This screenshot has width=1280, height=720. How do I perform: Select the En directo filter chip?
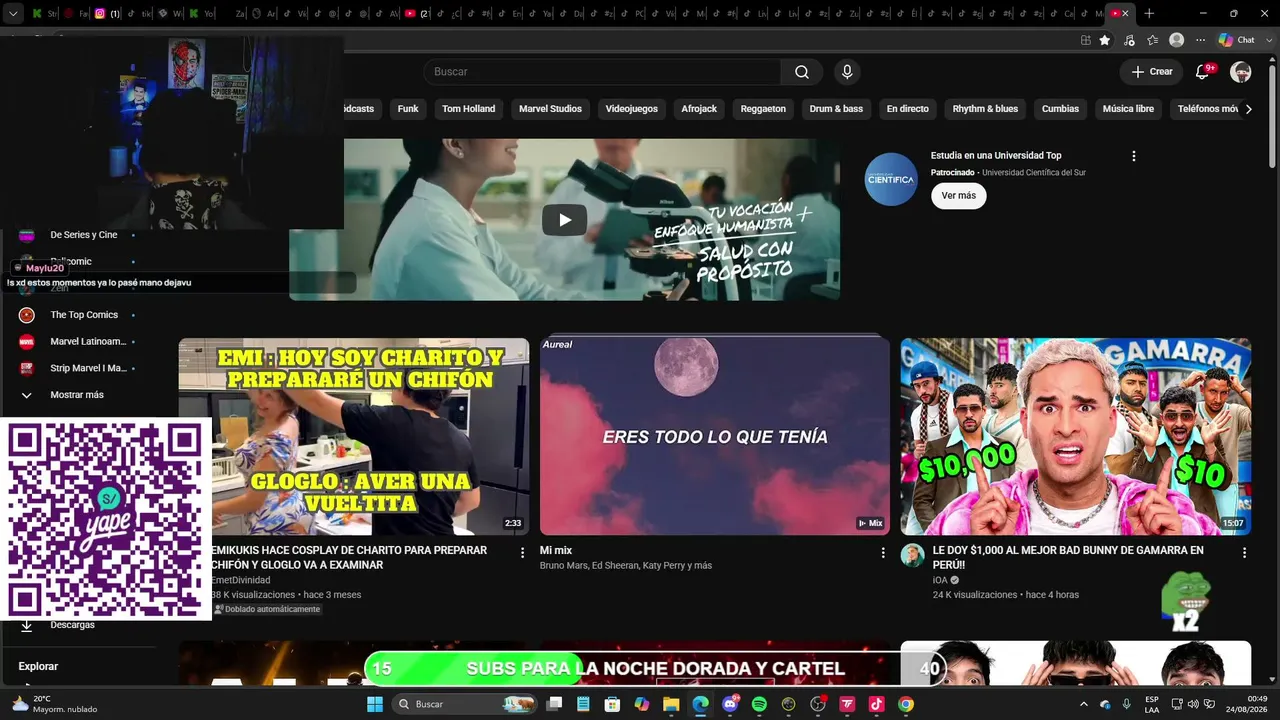(x=908, y=109)
